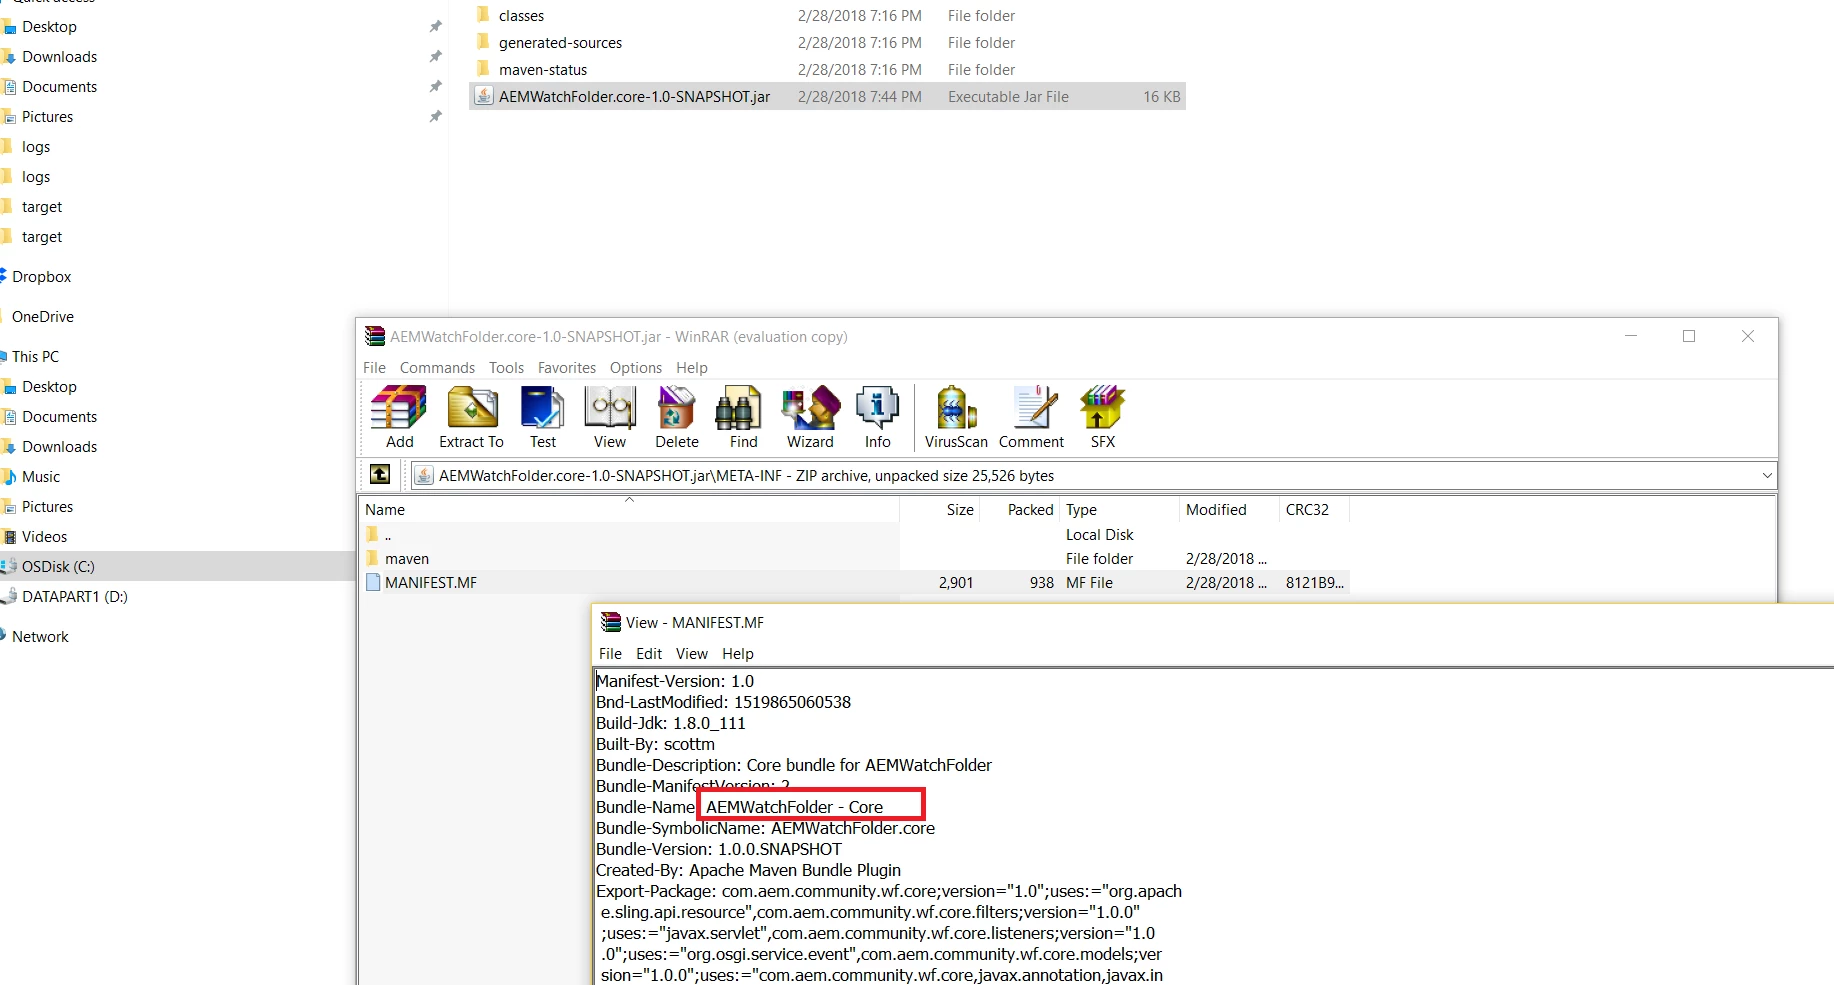The image size is (1834, 985).
Task: Click the maven folder icon in WinRAR list
Action: pyautogui.click(x=373, y=558)
